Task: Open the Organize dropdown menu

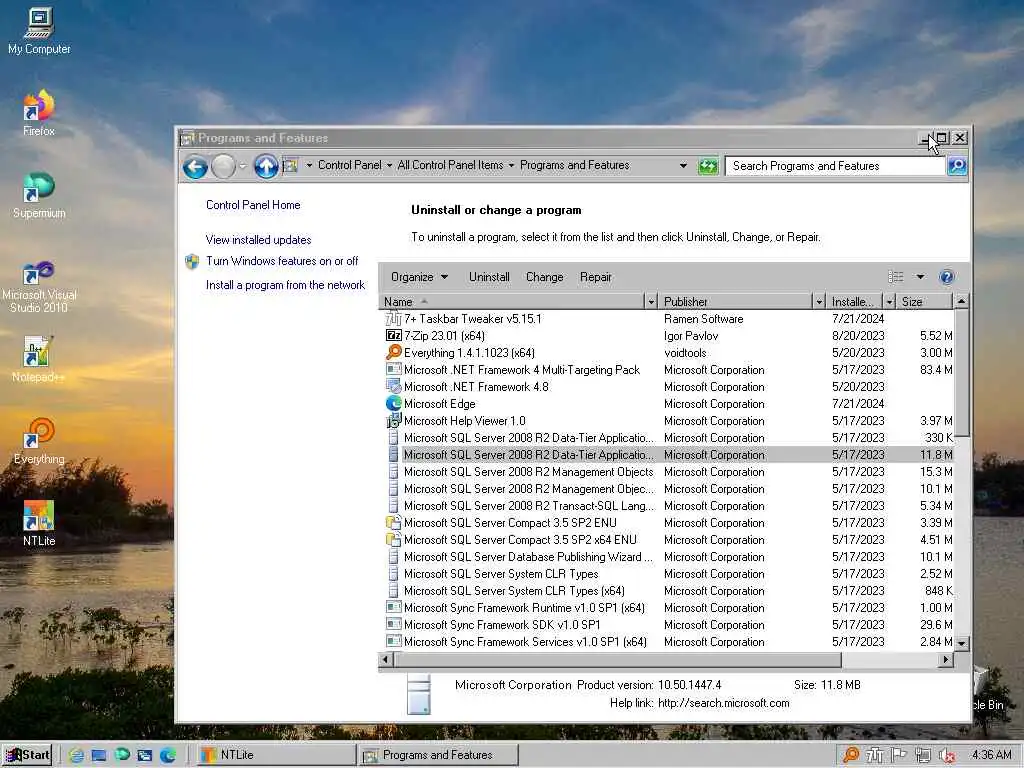Action: click(419, 277)
